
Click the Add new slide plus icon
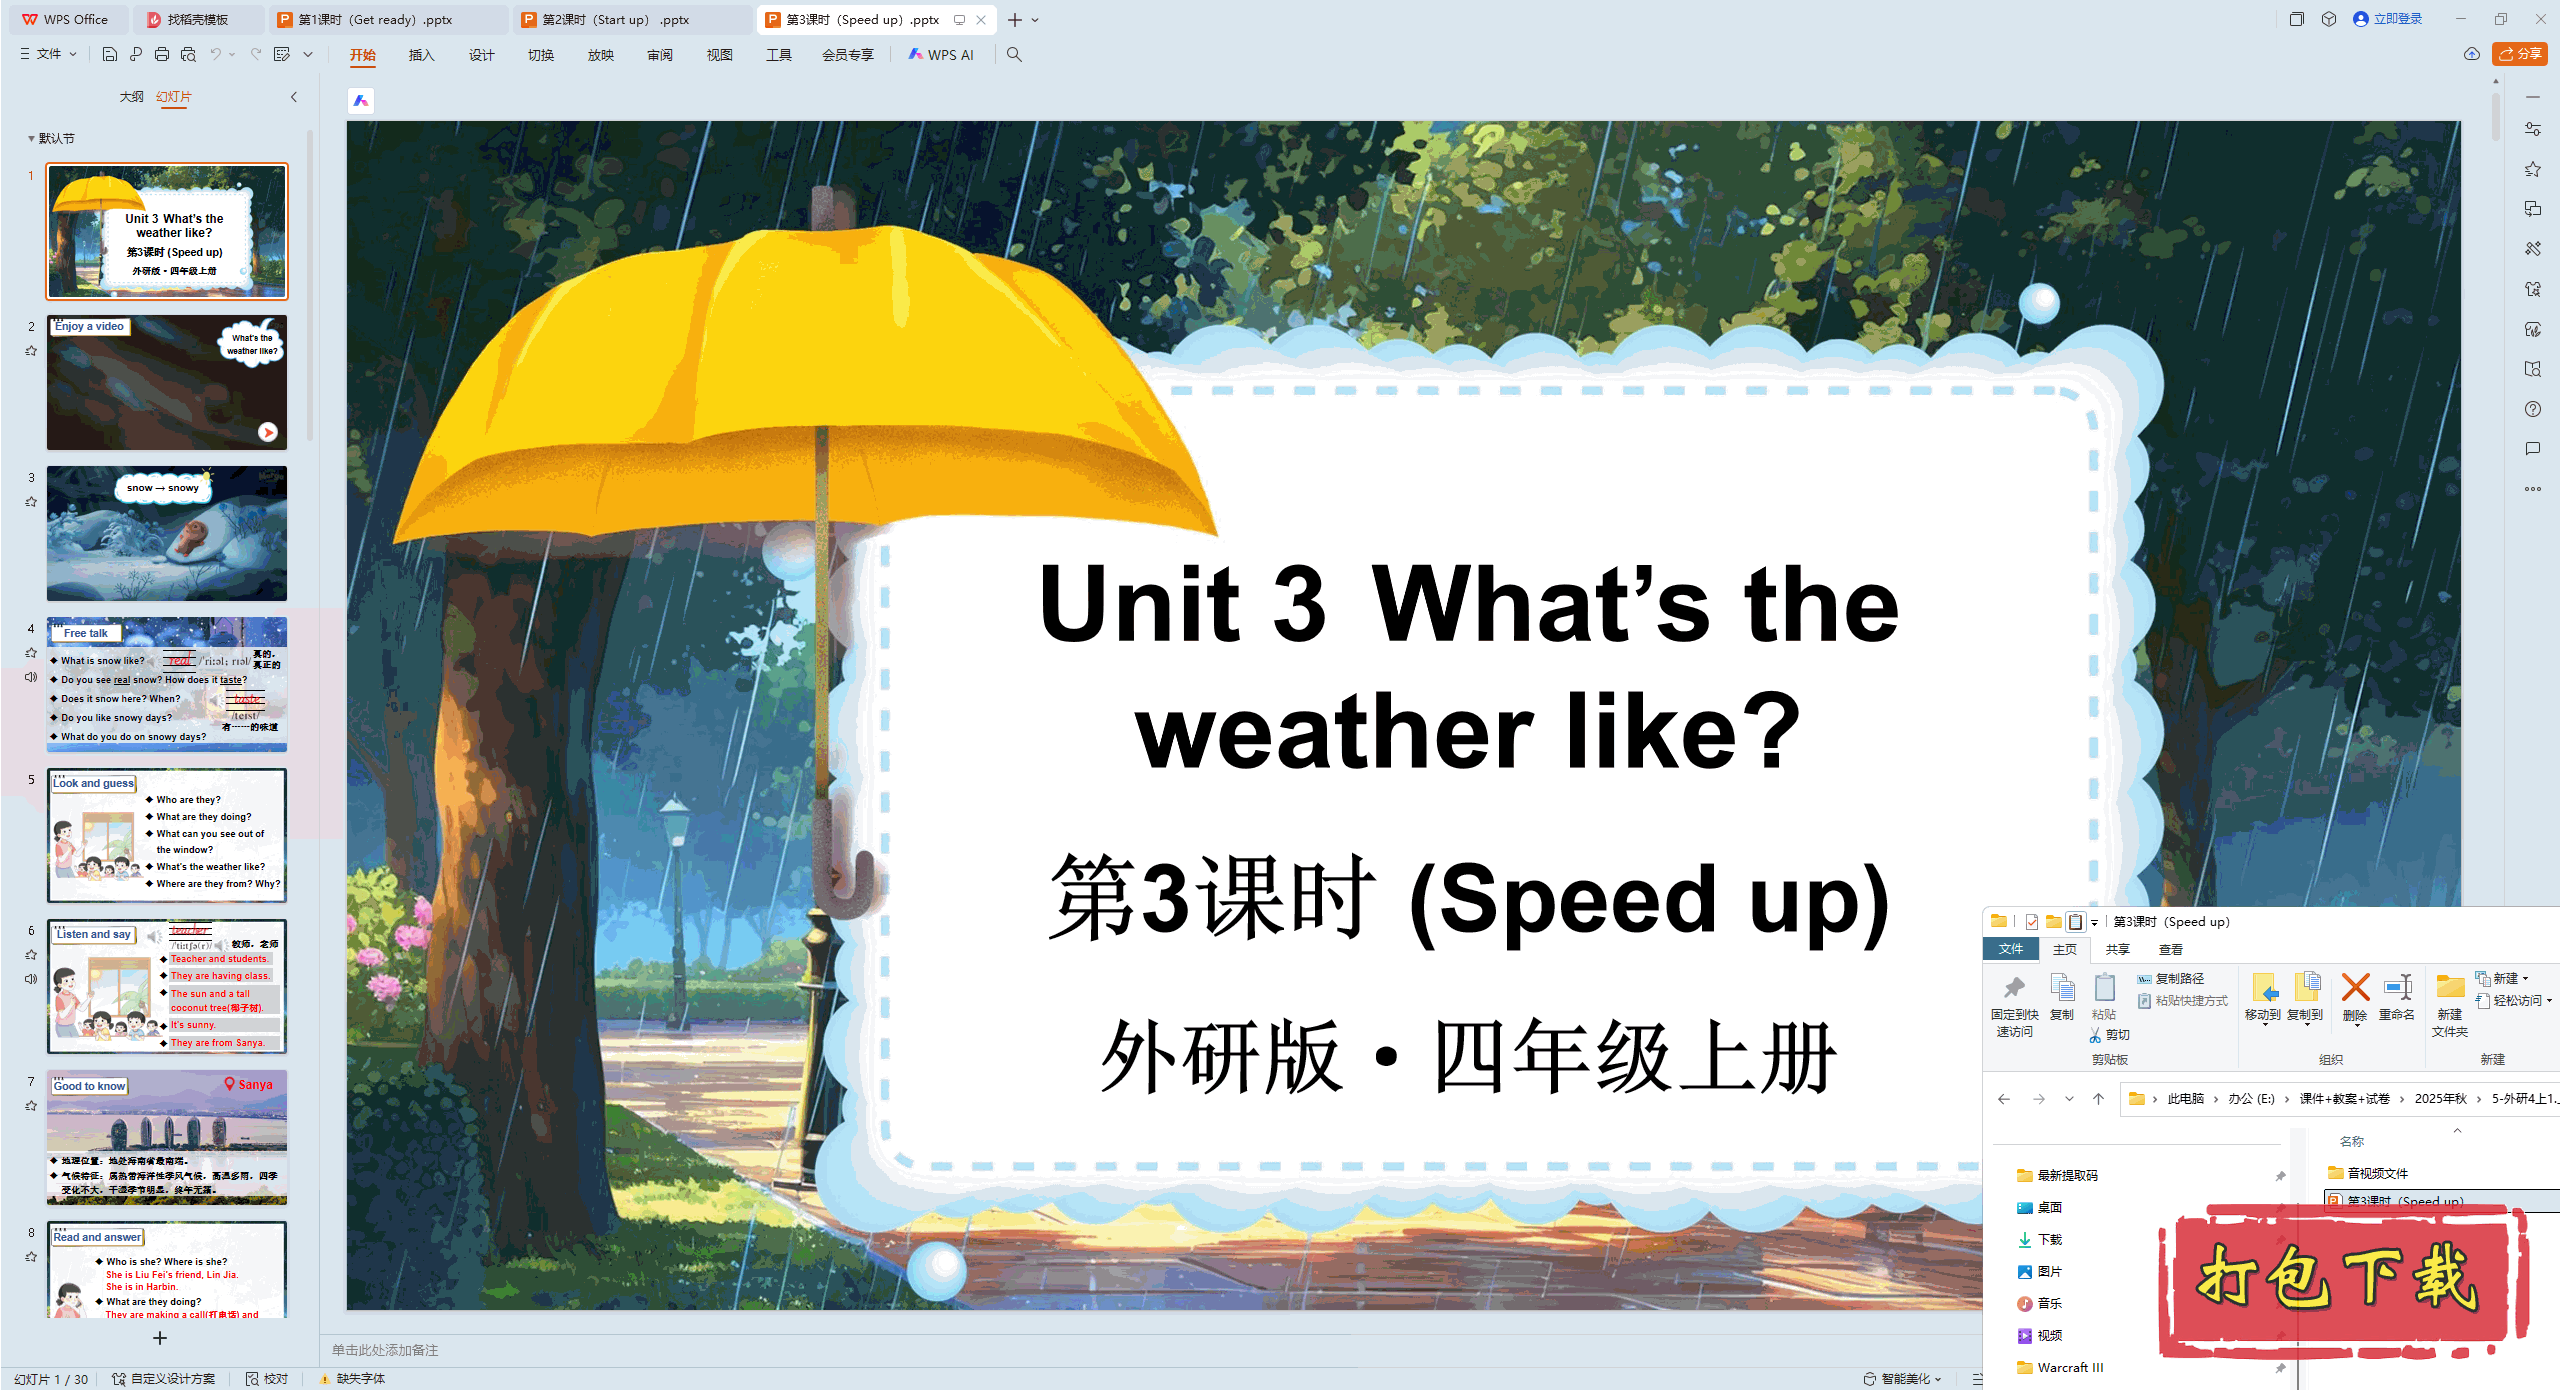pos(160,1338)
